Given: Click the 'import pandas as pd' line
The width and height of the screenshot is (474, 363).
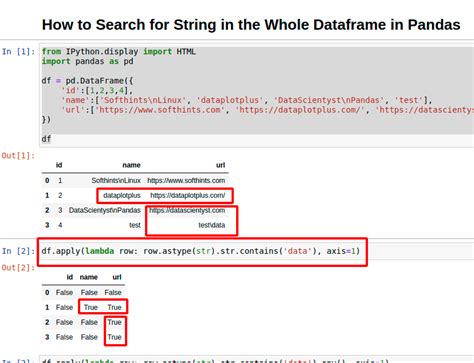Looking at the screenshot, I should (87, 61).
